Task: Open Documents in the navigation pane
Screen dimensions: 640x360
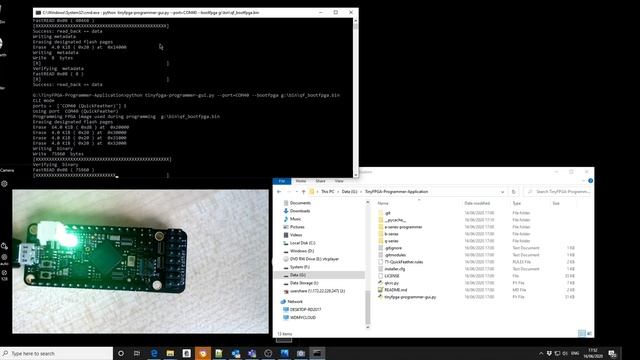Action: point(300,203)
